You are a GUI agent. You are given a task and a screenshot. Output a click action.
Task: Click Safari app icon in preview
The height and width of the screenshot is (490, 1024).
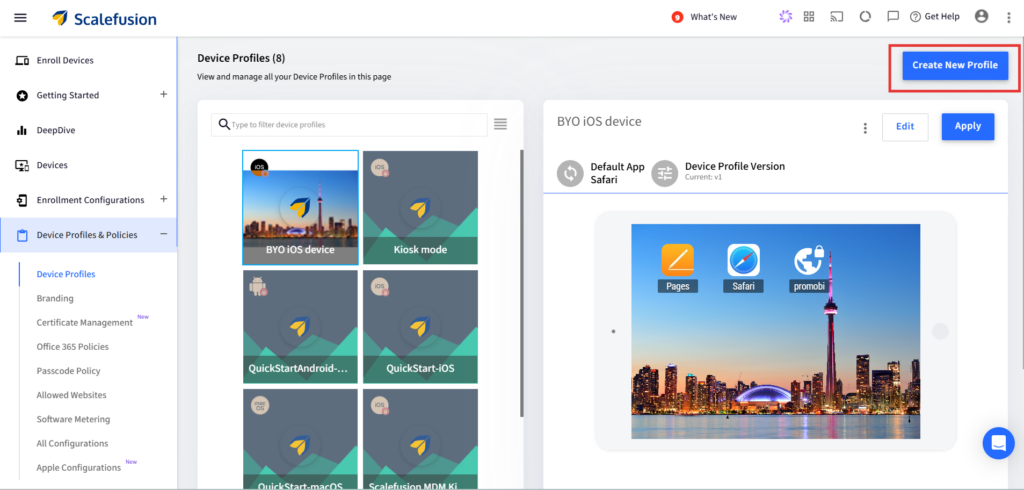pyautogui.click(x=743, y=260)
